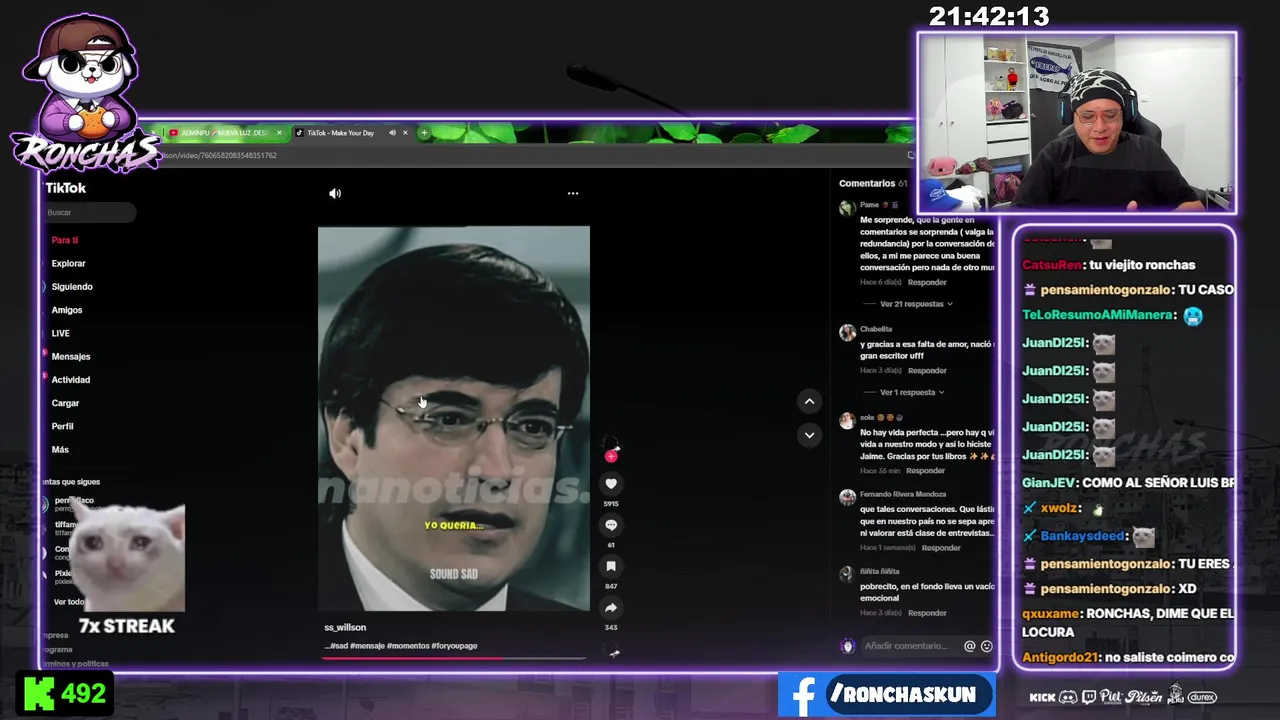
Task: Focus the Buscar search field
Action: pos(88,212)
